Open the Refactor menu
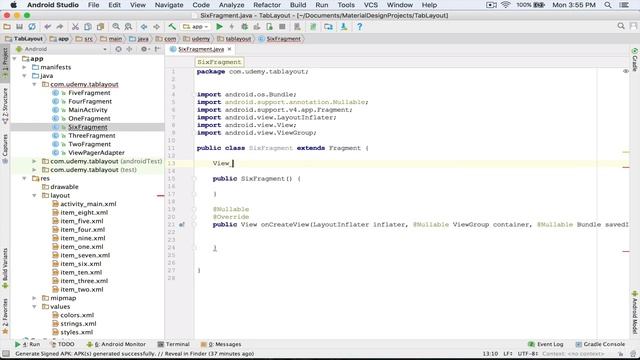 [x=267, y=5]
